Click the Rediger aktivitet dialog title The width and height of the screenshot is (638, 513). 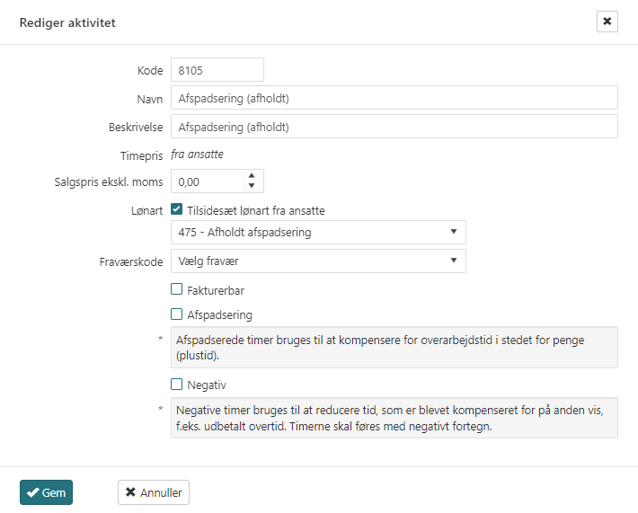[x=67, y=22]
